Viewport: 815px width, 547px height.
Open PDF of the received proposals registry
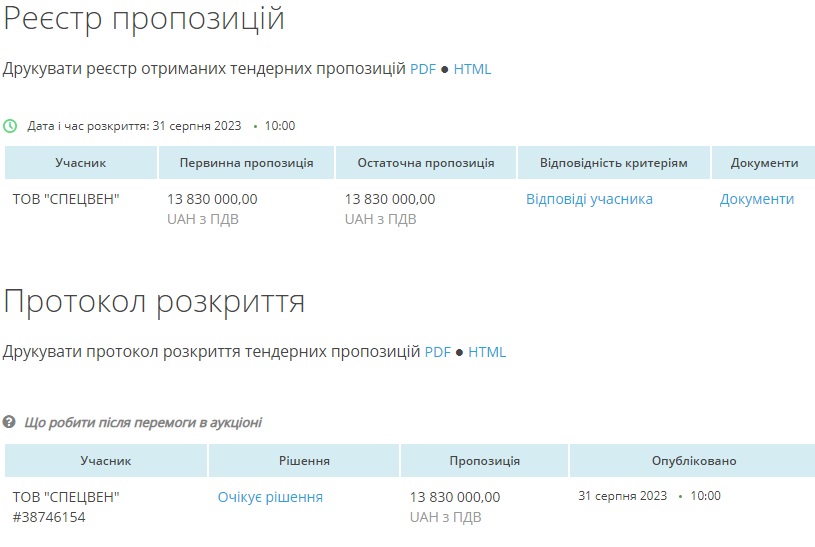click(x=423, y=69)
